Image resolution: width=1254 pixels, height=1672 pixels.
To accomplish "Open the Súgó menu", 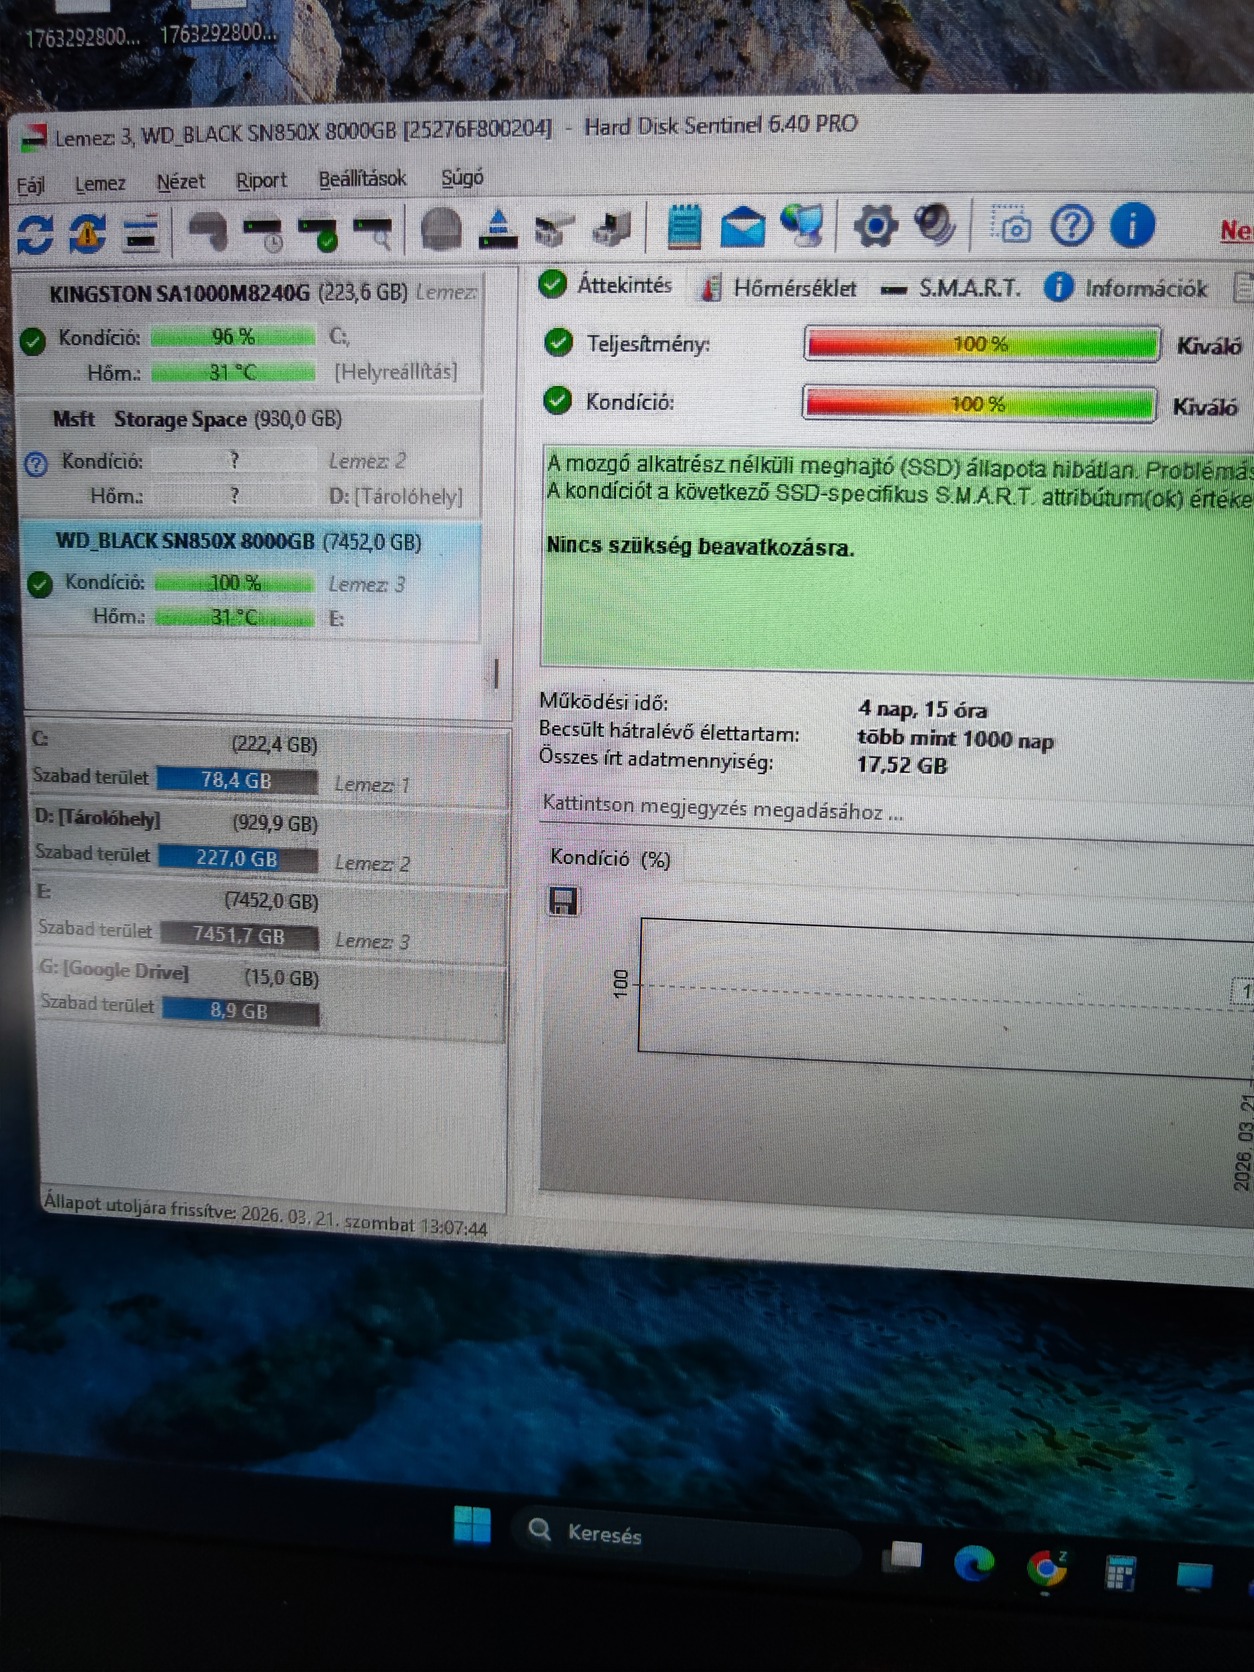I will [x=462, y=178].
